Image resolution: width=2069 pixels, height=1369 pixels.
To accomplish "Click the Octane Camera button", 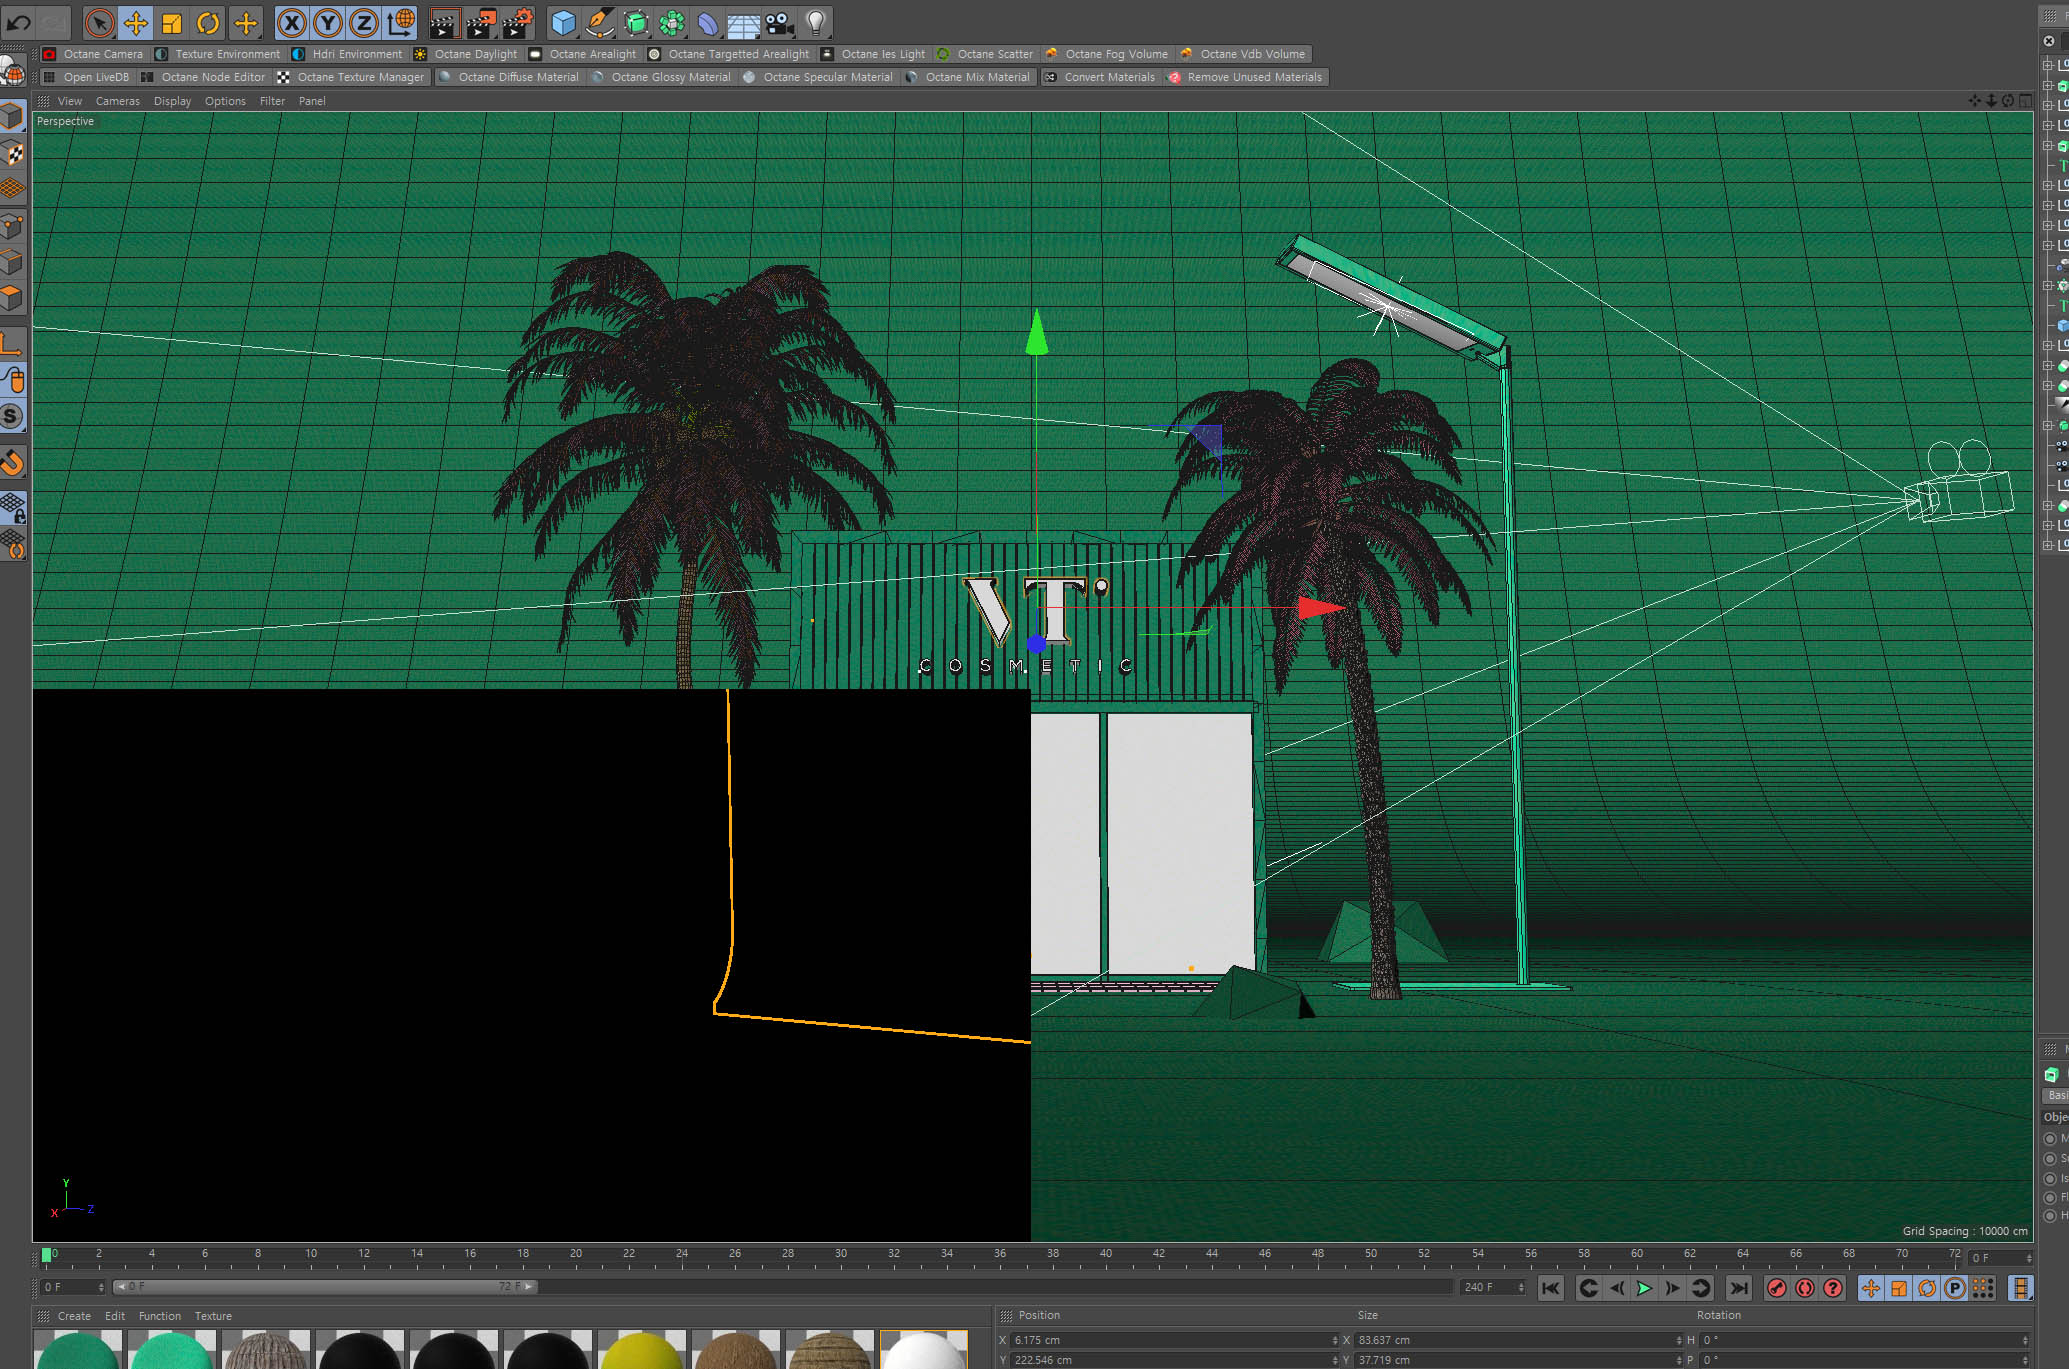I will 94,54.
